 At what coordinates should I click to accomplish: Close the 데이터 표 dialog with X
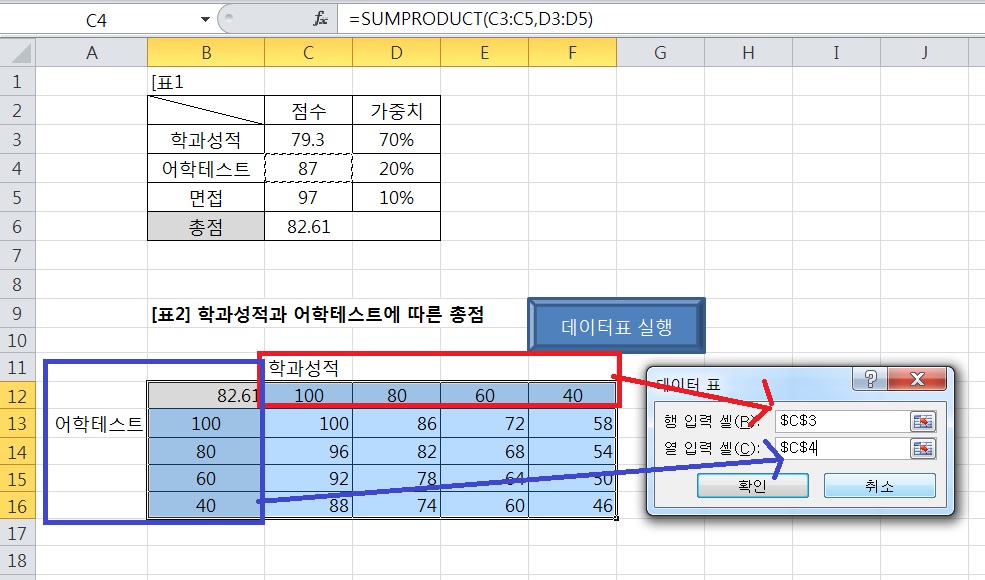coord(922,380)
